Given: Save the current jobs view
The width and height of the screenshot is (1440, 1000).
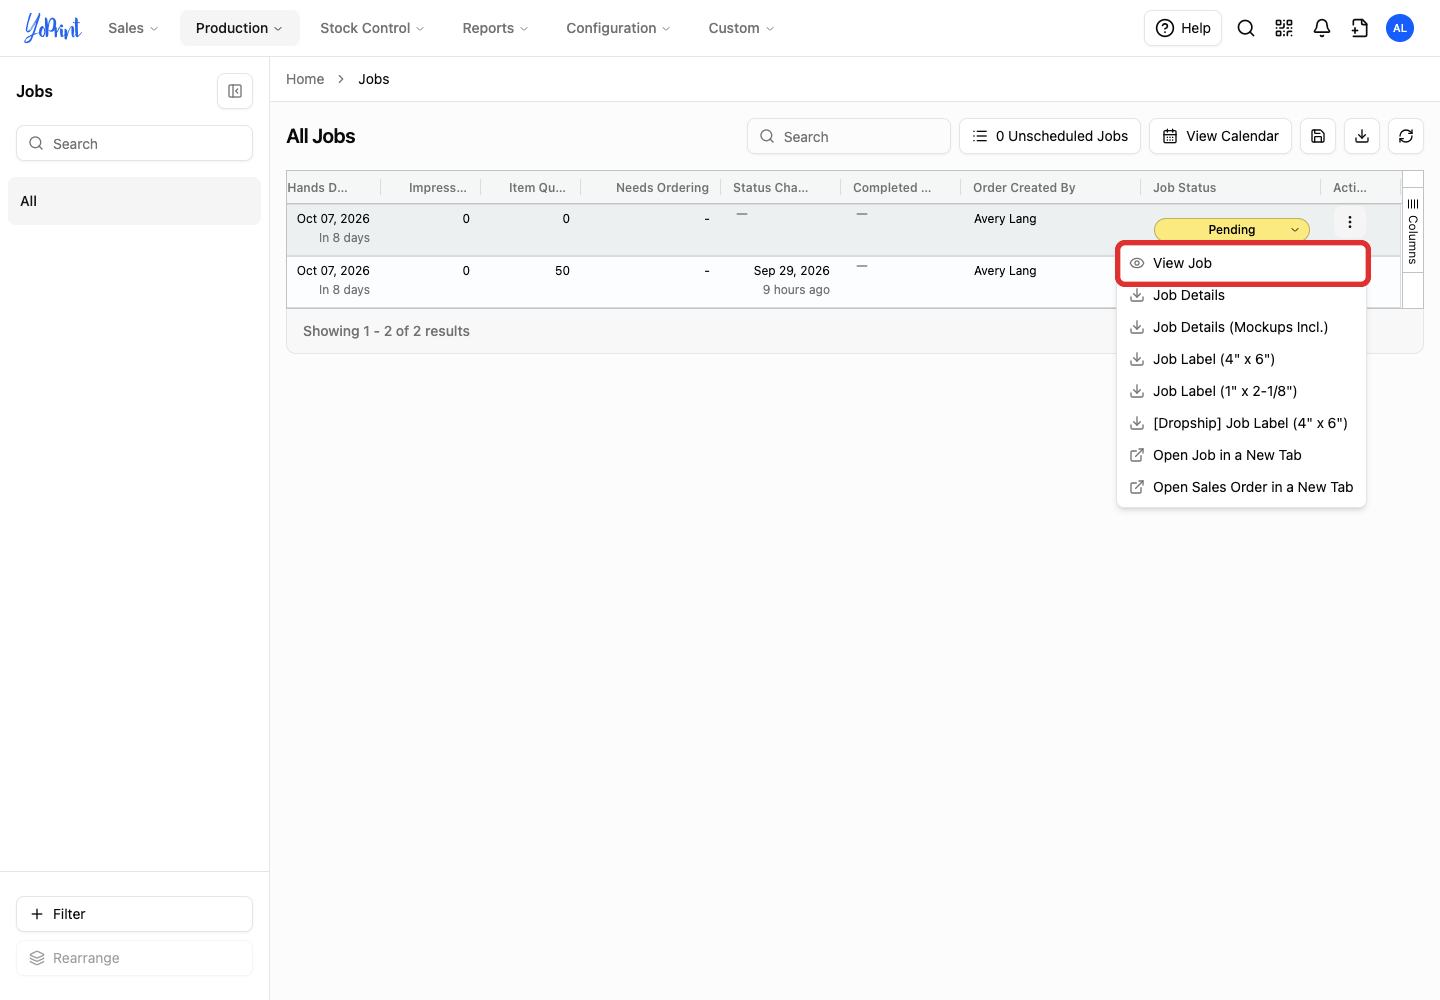Looking at the screenshot, I should click(x=1318, y=136).
